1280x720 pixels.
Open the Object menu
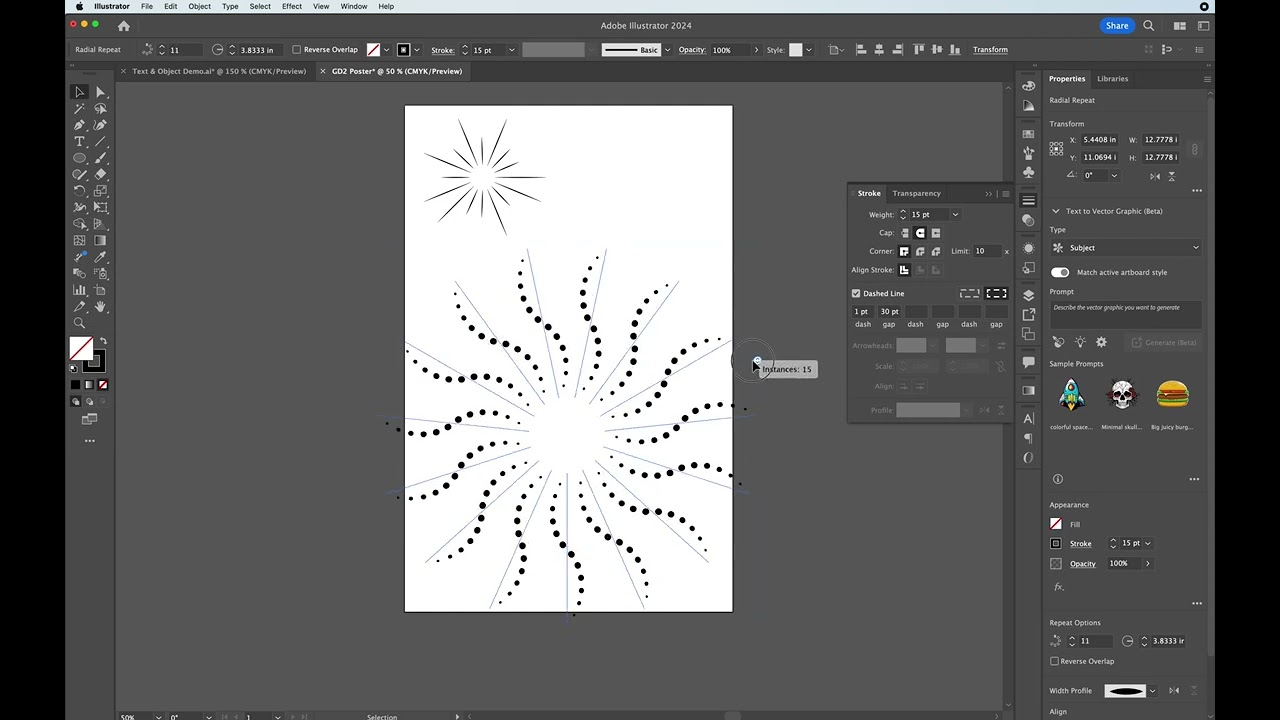pos(200,6)
